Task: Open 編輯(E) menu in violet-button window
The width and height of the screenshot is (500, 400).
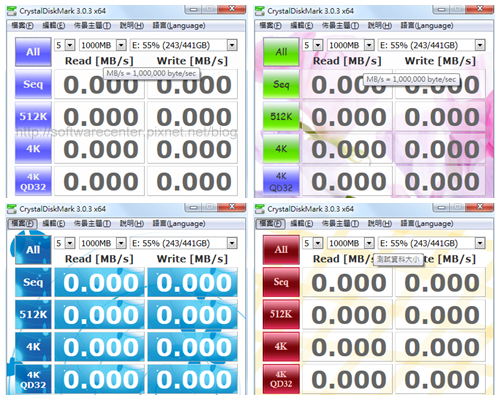Action: tap(54, 26)
